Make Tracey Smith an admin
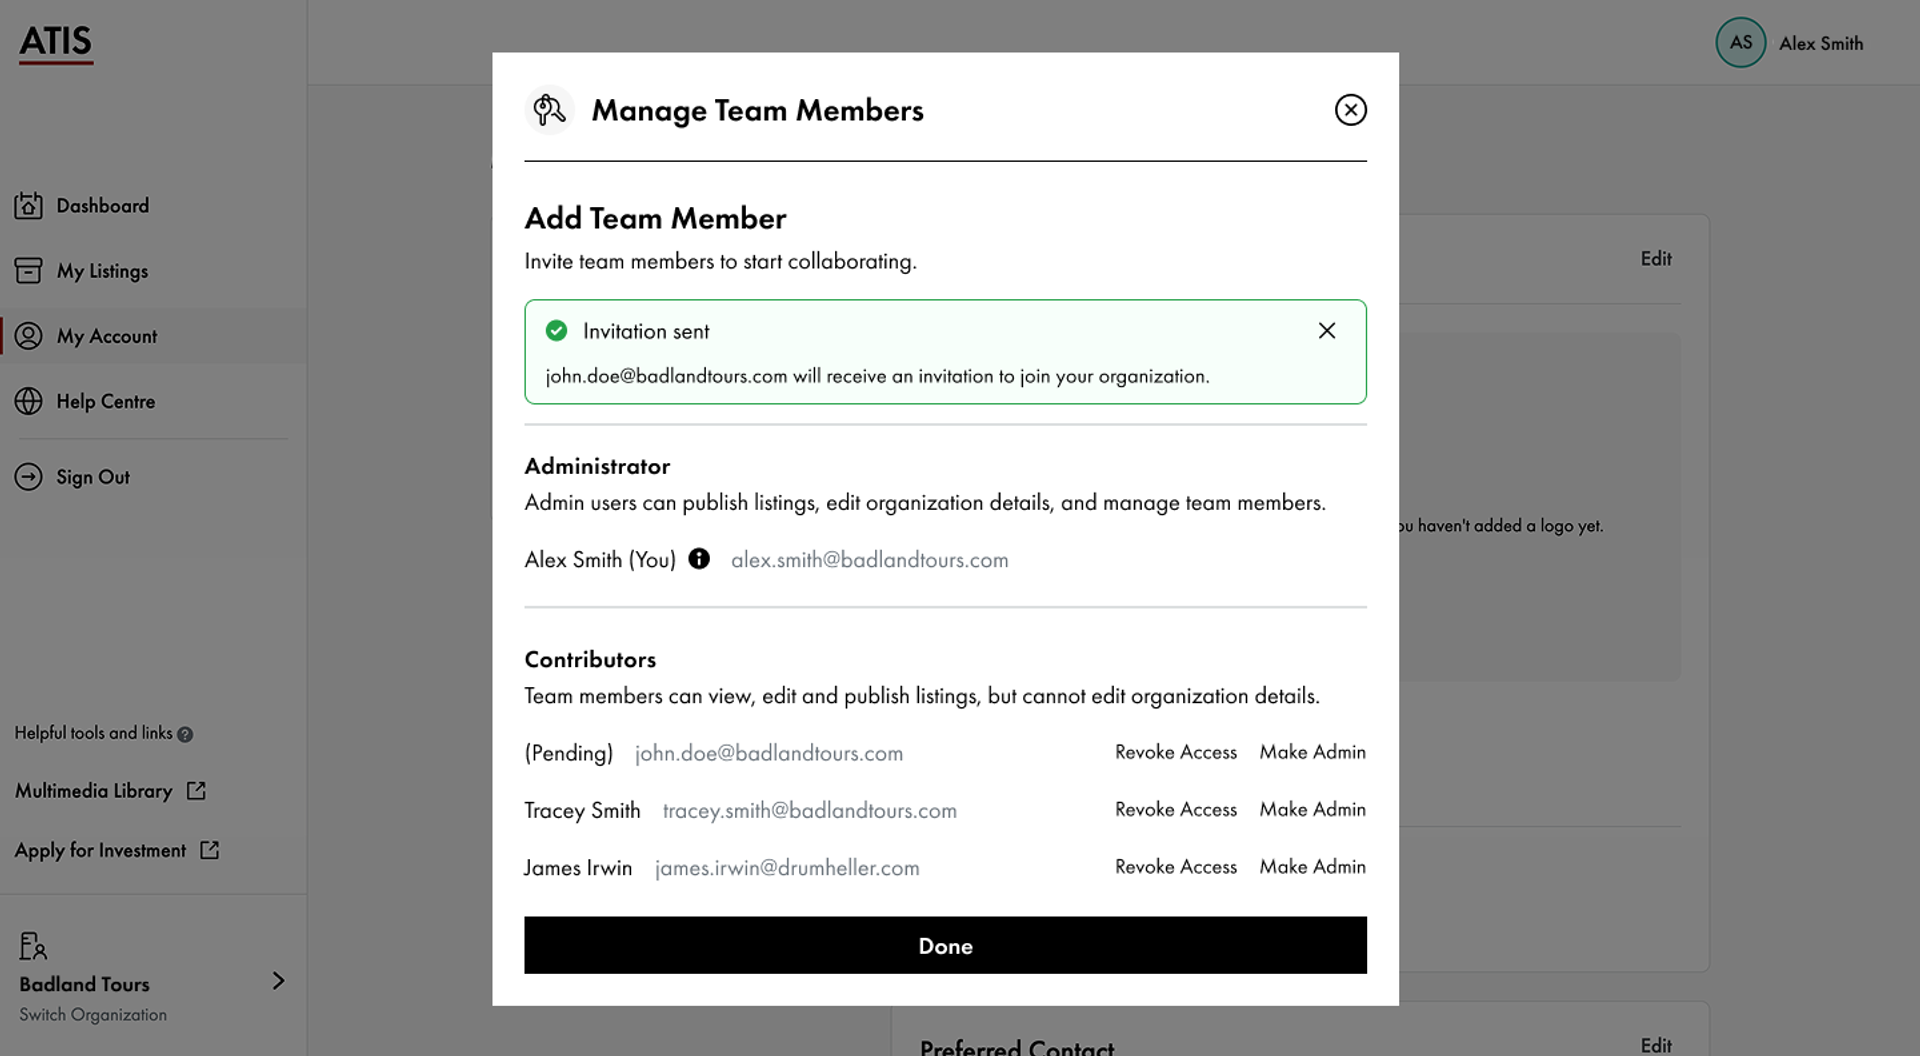The image size is (1920, 1056). (x=1312, y=809)
